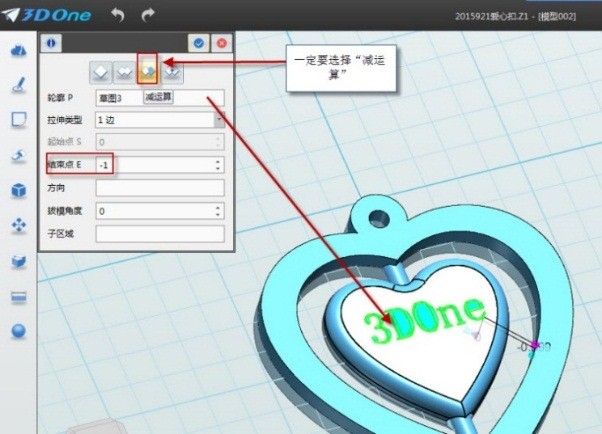Click the blue sphere icon in left sidebar
The image size is (602, 434).
coord(18,331)
